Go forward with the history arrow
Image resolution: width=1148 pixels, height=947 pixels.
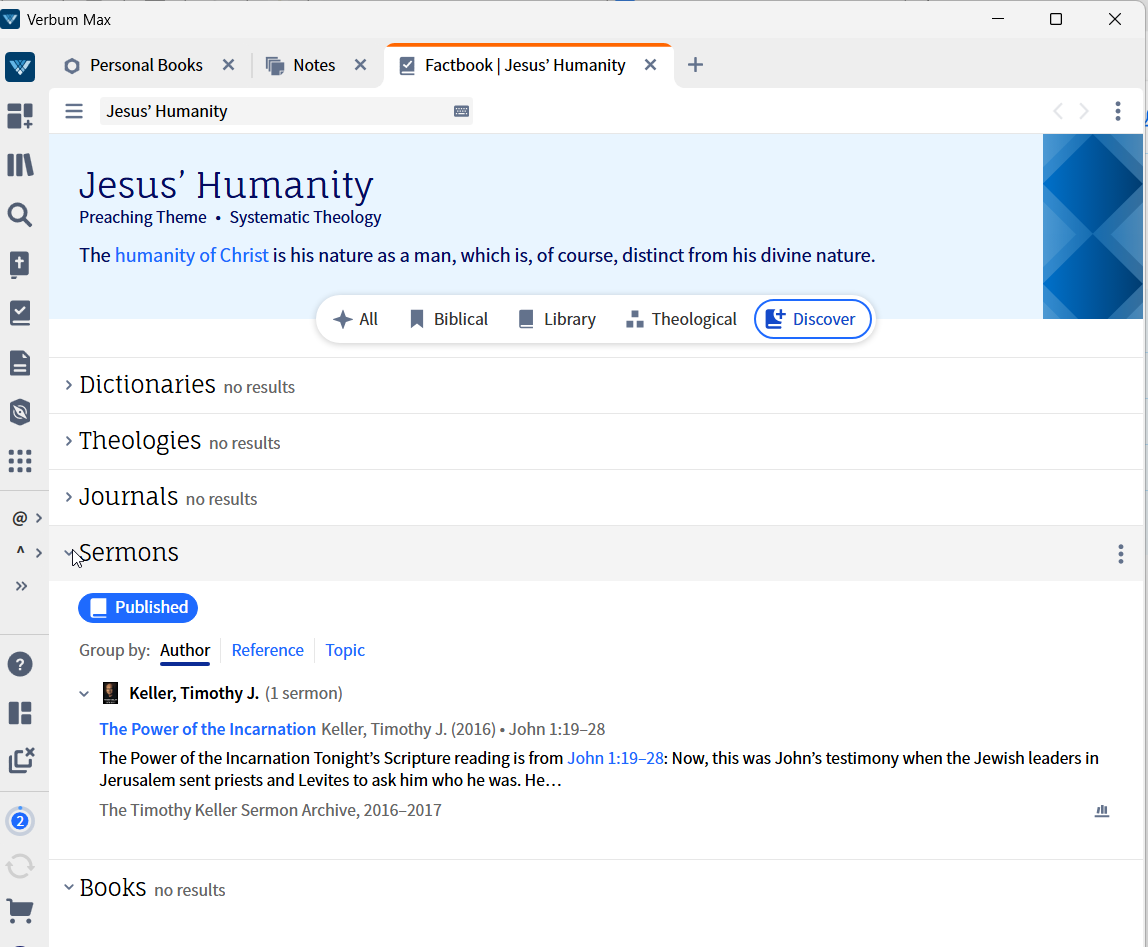click(1084, 111)
